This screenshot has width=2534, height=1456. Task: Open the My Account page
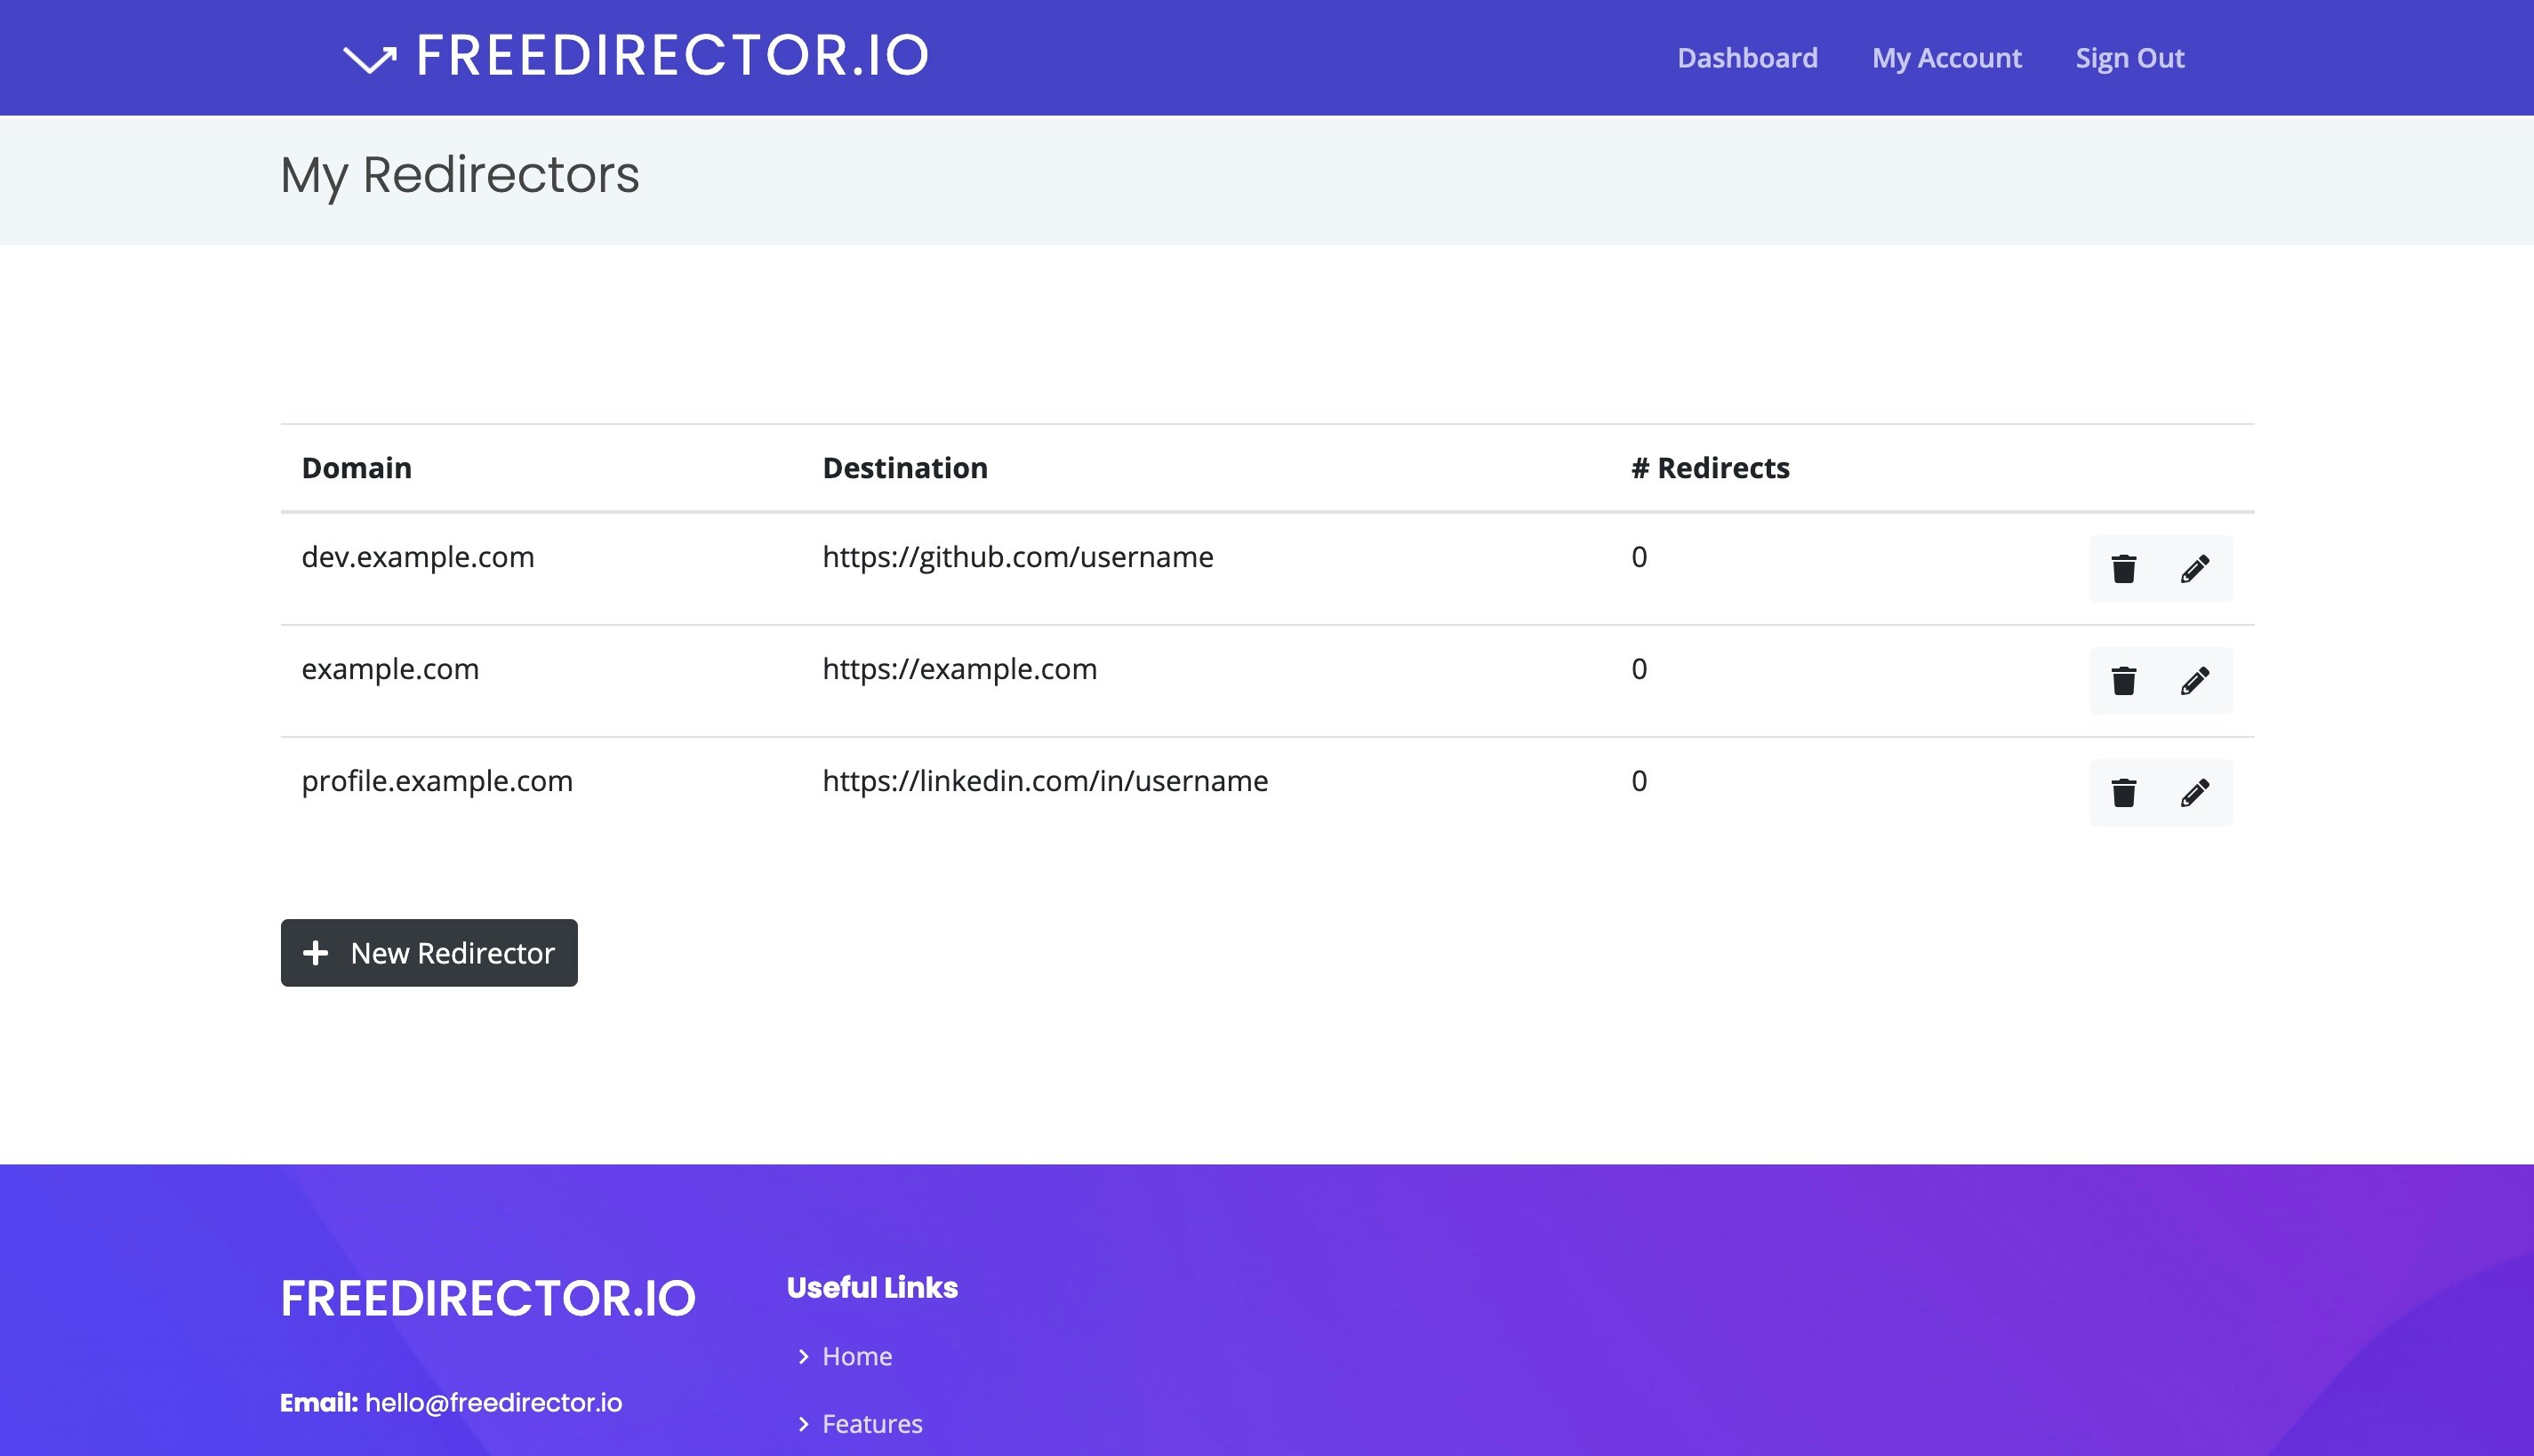coord(1946,58)
